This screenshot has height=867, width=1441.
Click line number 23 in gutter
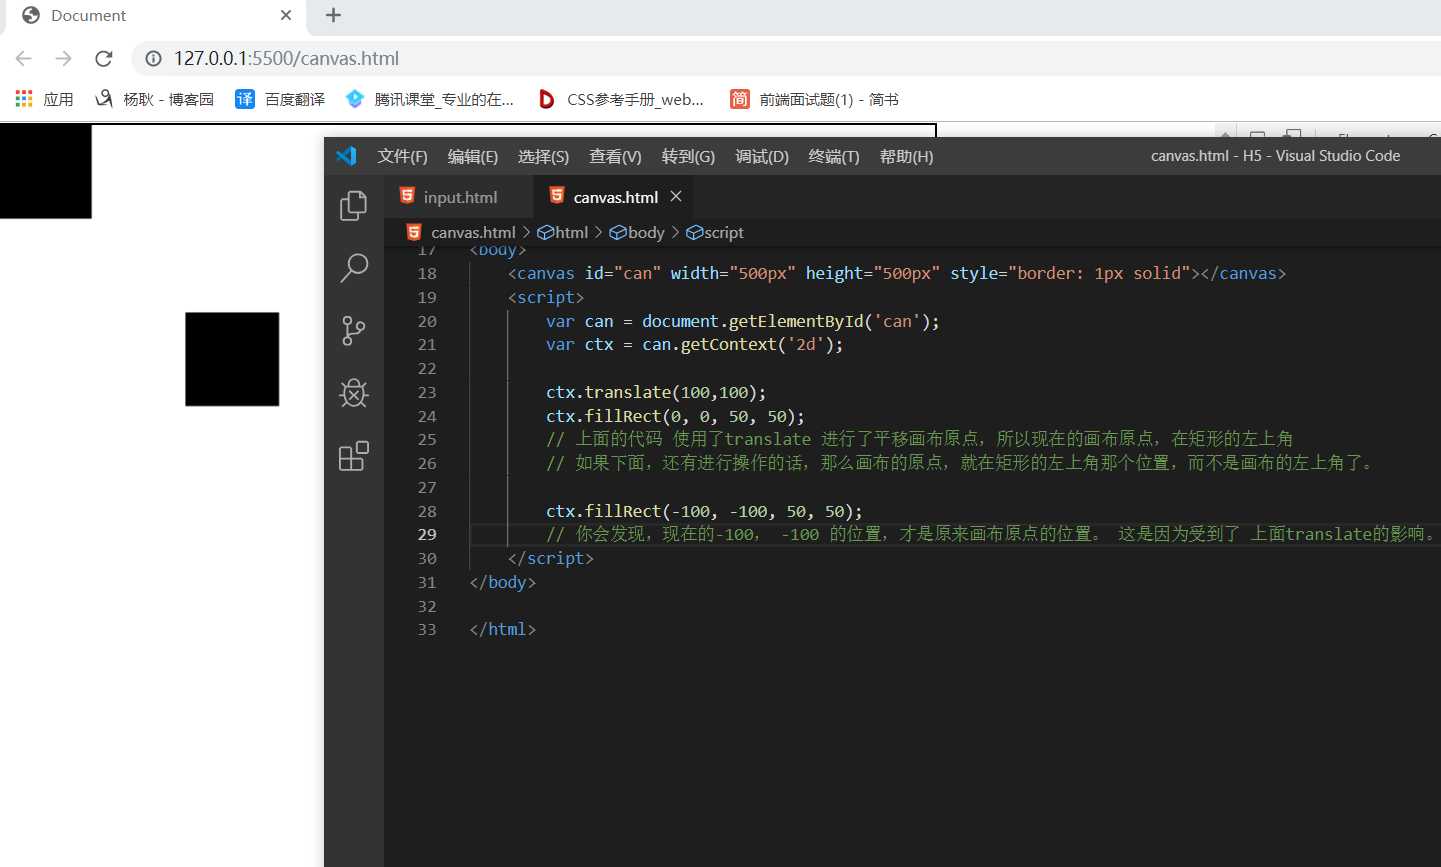point(427,392)
